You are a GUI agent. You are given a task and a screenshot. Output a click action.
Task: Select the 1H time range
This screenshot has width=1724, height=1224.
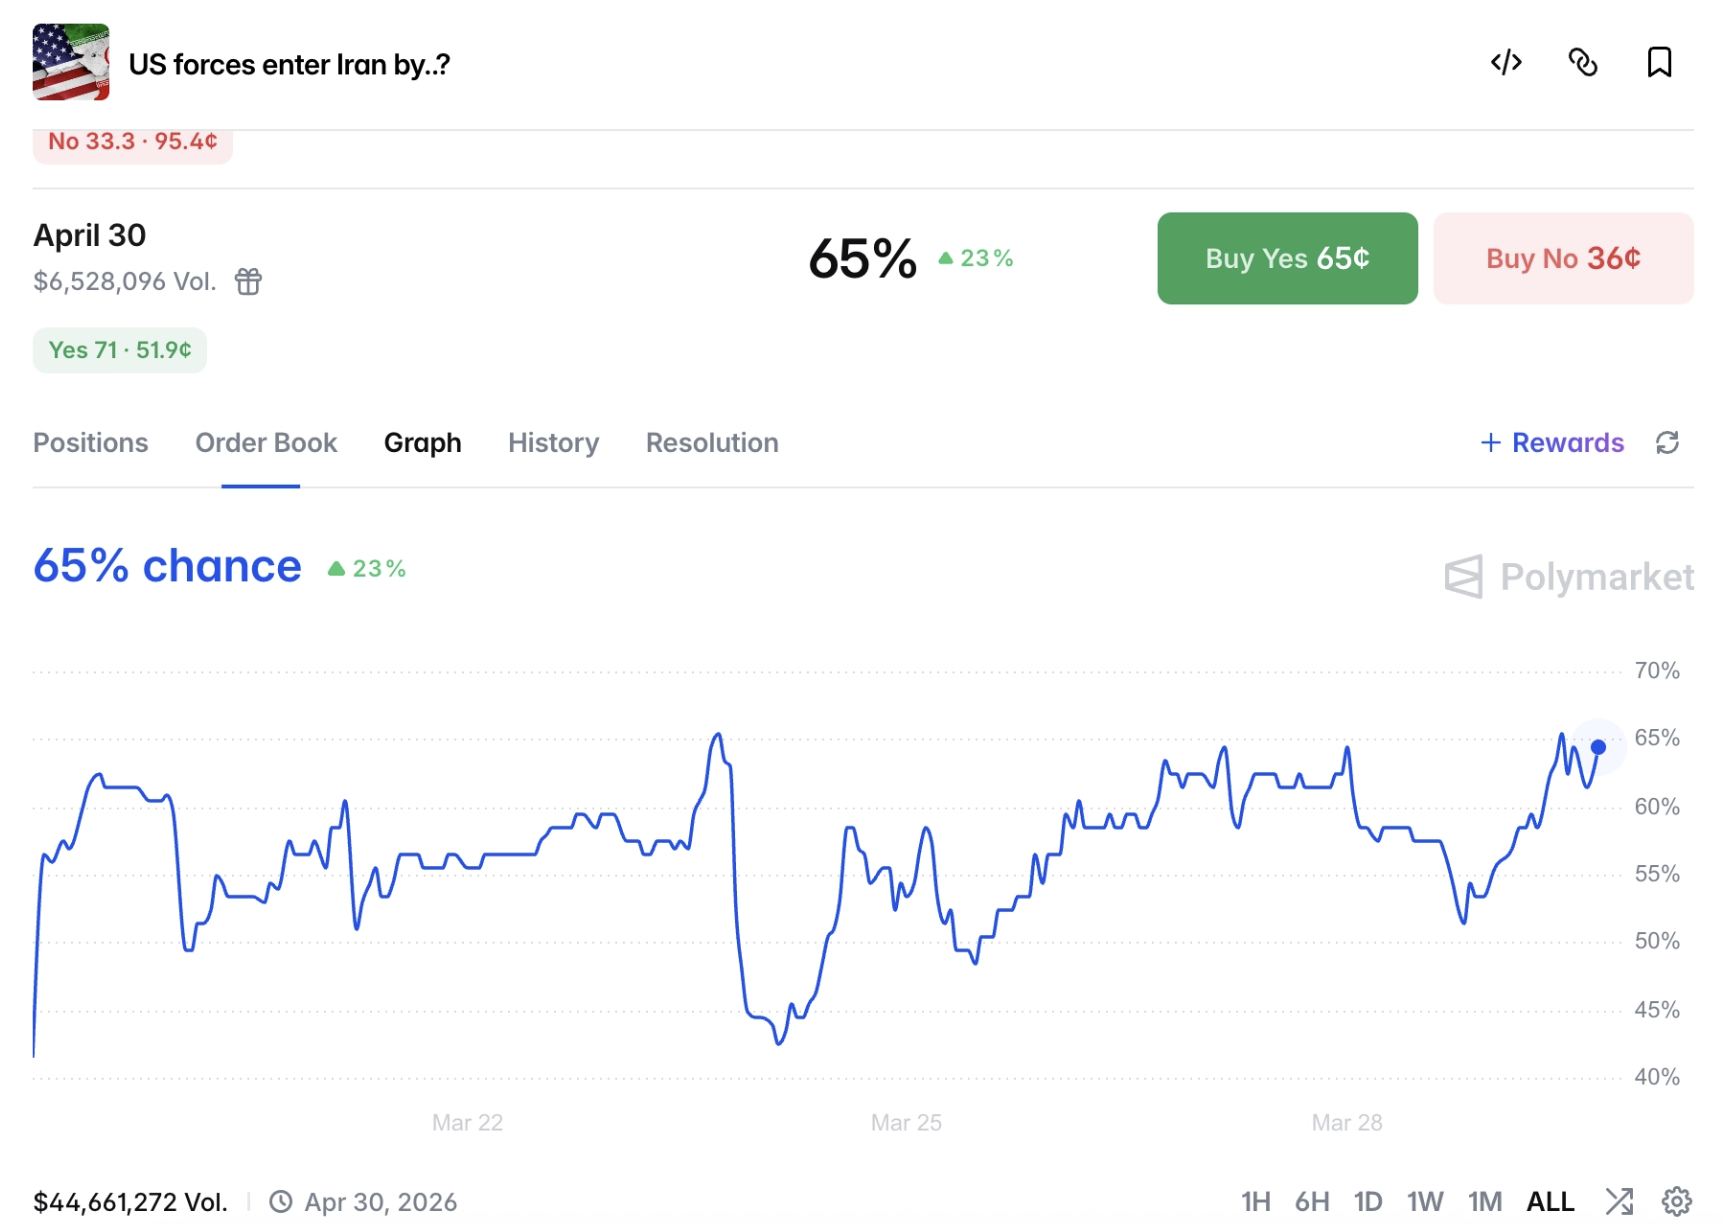[1255, 1201]
